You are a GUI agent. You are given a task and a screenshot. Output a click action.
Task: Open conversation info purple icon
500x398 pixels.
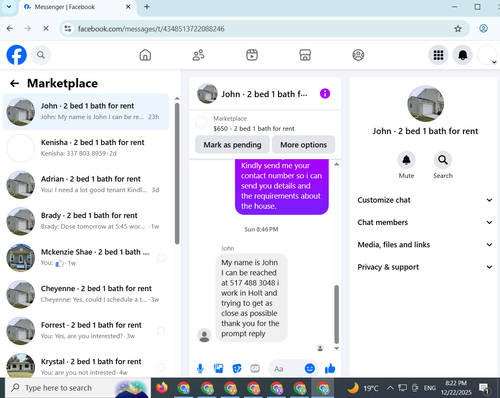point(325,94)
